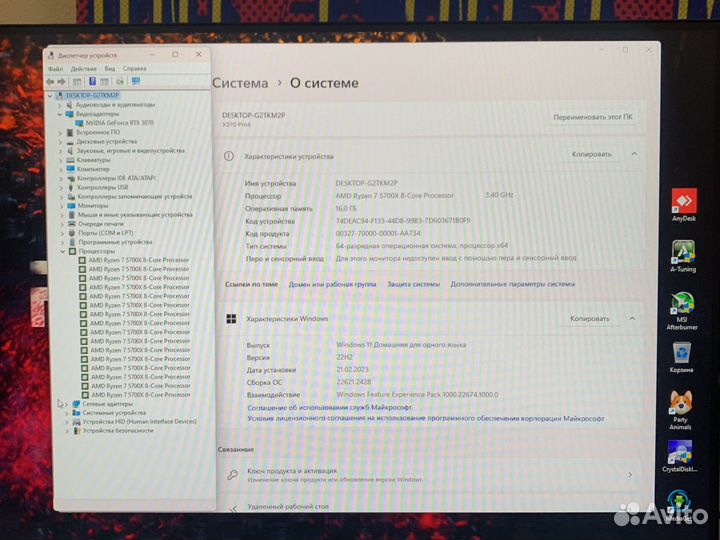Click the blue Help icon in Device Manager toolbar
This screenshot has height=540, width=720.
(x=92, y=81)
